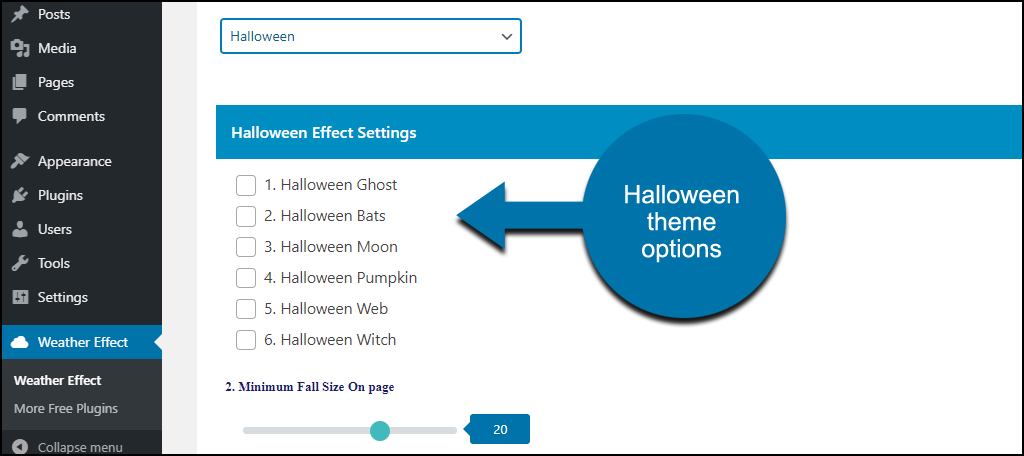Collapse the admin sidebar menu

coord(69,448)
